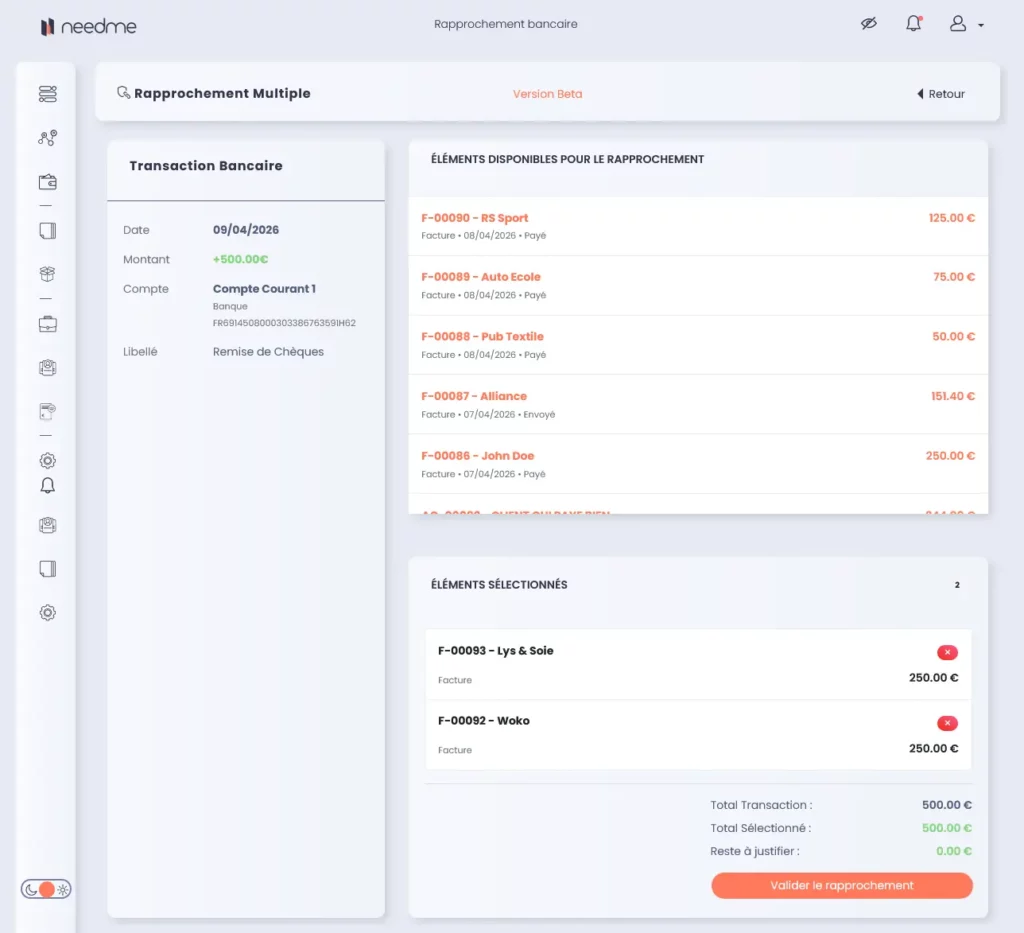This screenshot has width=1024, height=933.
Task: Select invoice F-00086 - John Doe
Action: pos(697,464)
